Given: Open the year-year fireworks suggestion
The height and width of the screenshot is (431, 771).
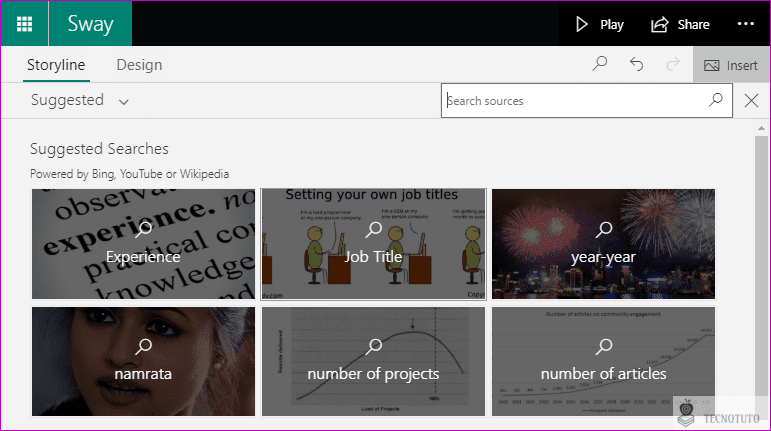Looking at the screenshot, I should coord(603,244).
